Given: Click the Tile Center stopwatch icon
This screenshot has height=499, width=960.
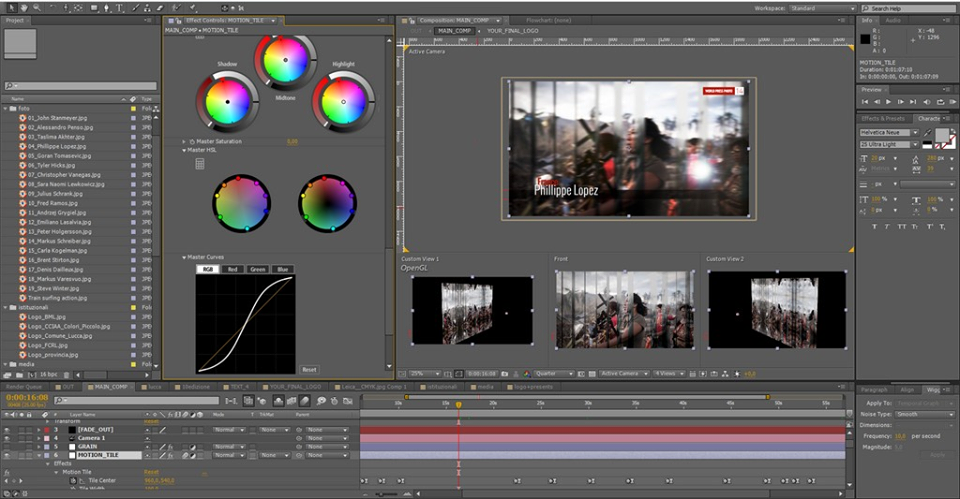Looking at the screenshot, I should coord(73,481).
